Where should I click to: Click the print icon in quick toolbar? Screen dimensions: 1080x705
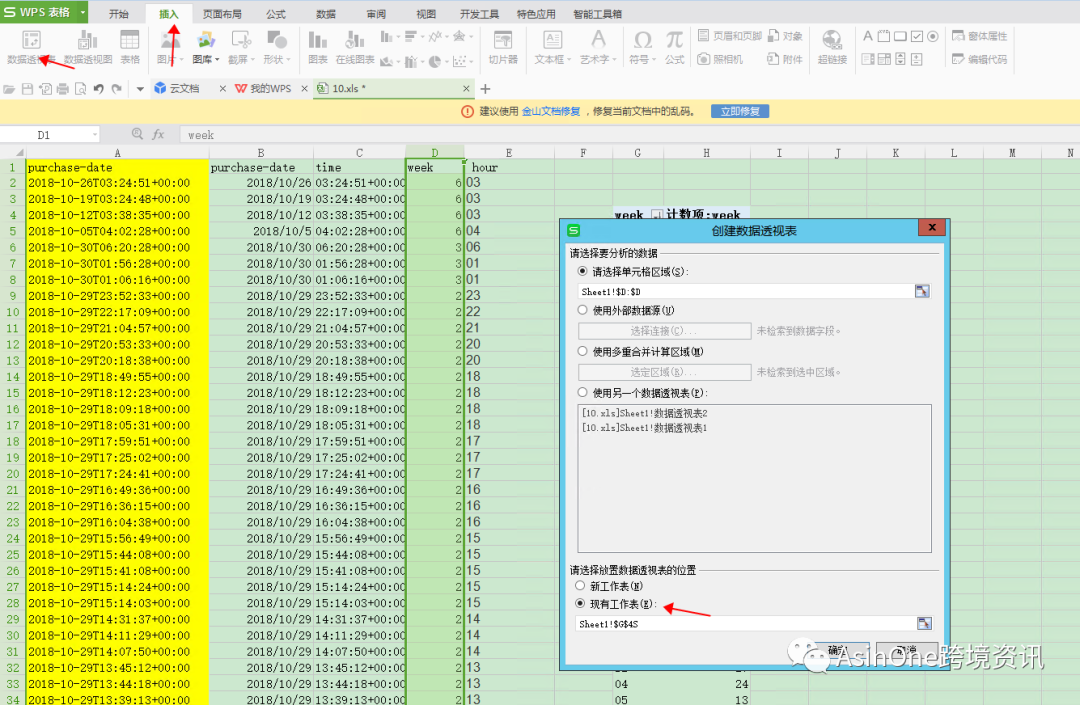(x=63, y=89)
